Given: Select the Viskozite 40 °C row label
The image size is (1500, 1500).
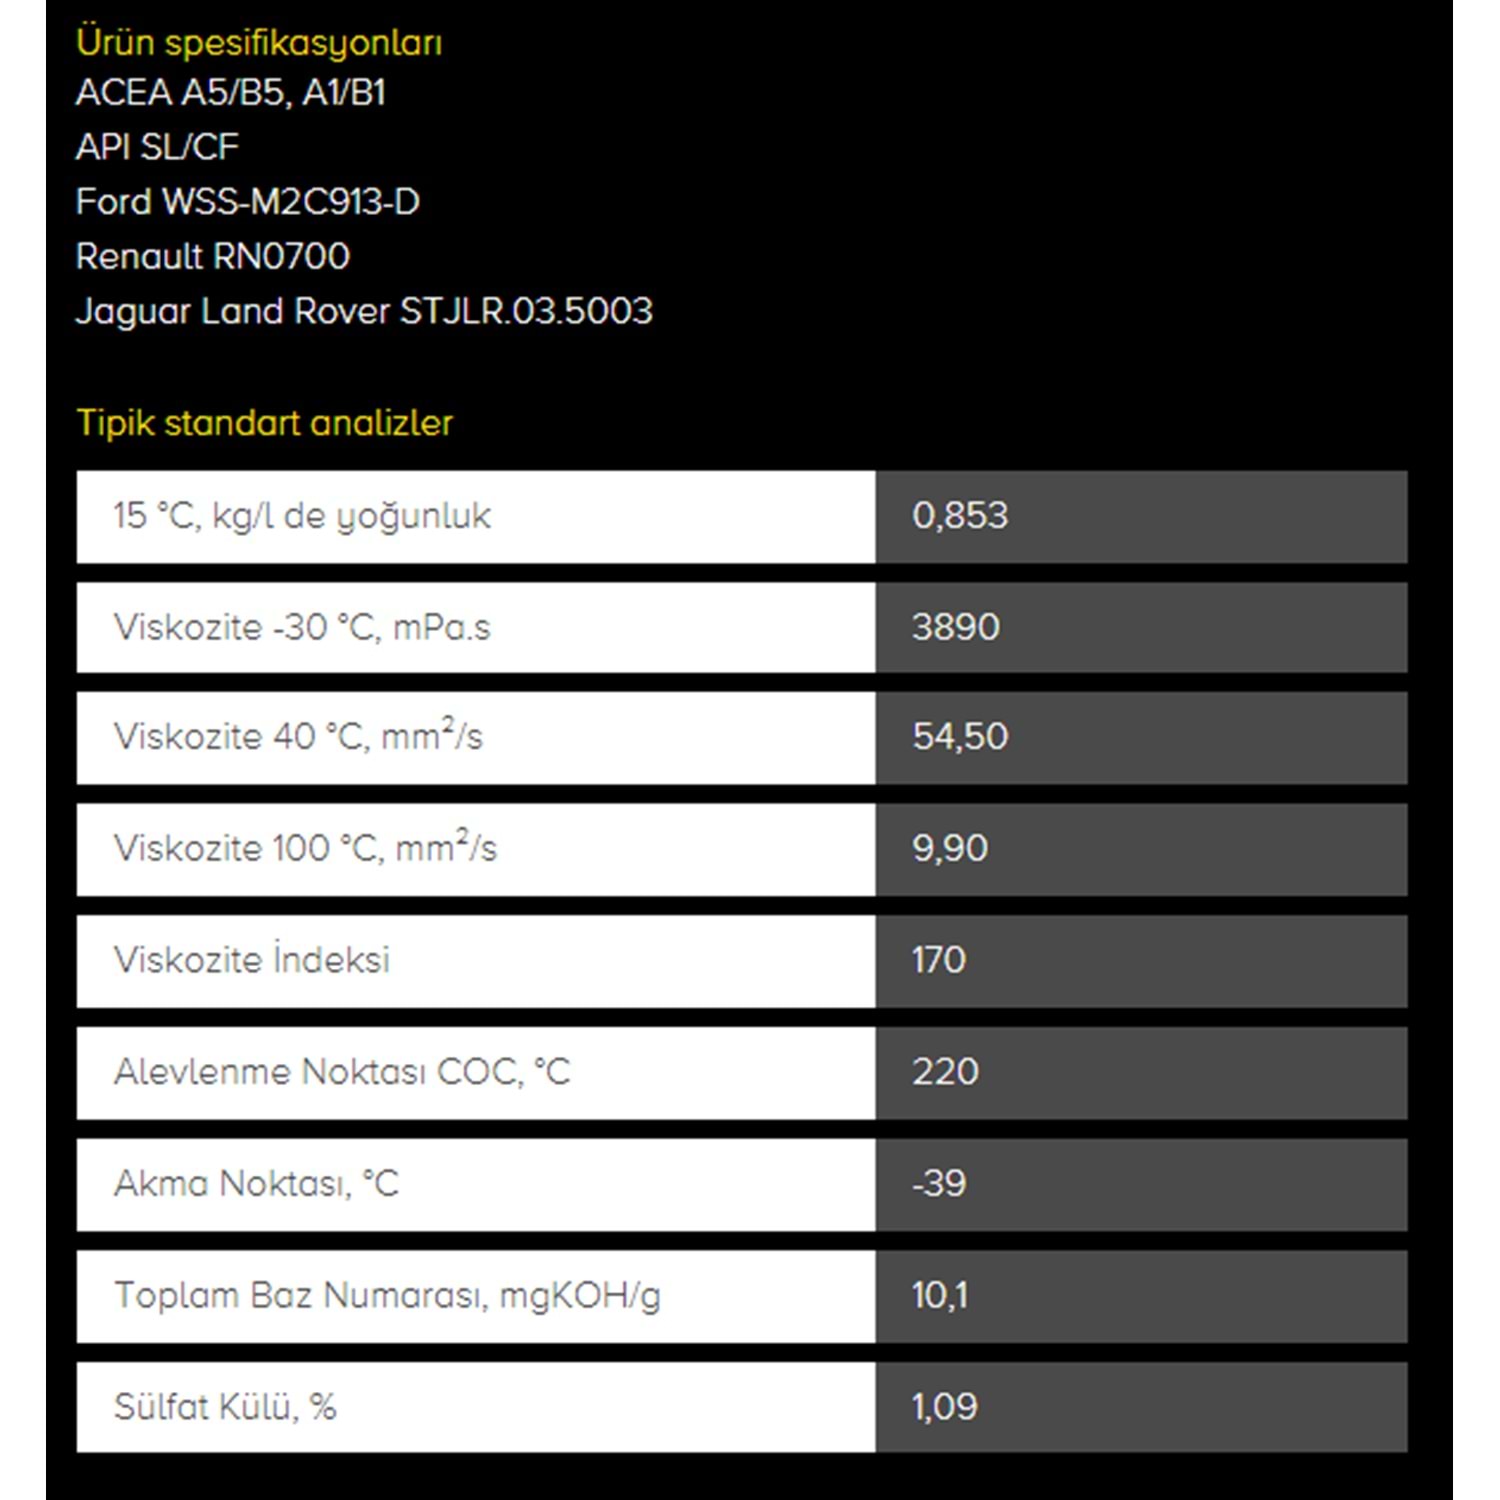Looking at the screenshot, I should (298, 737).
